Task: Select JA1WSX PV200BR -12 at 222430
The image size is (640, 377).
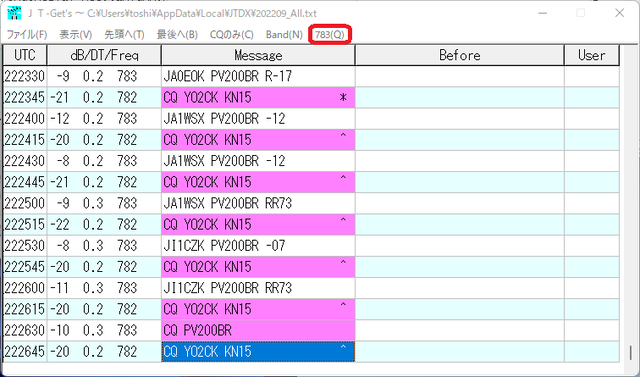Action: click(x=258, y=161)
